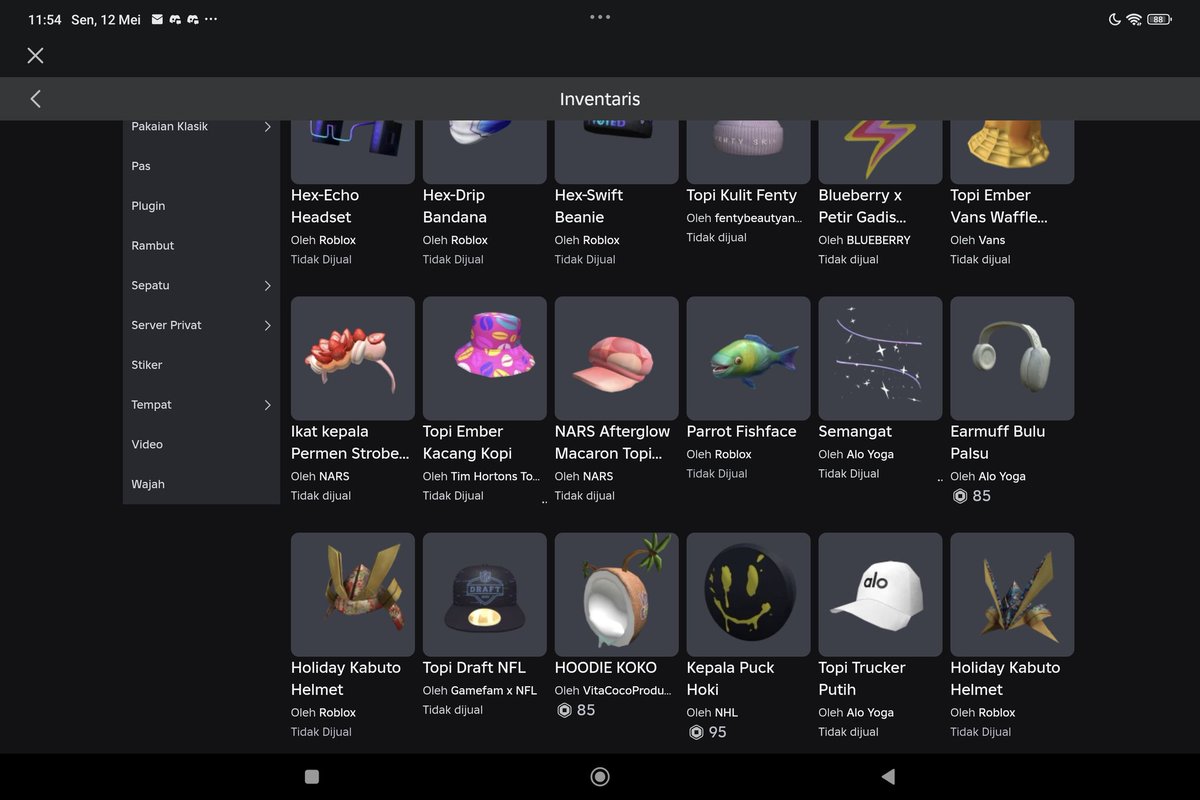
Task: Tap Android recent apps square button
Action: point(311,777)
